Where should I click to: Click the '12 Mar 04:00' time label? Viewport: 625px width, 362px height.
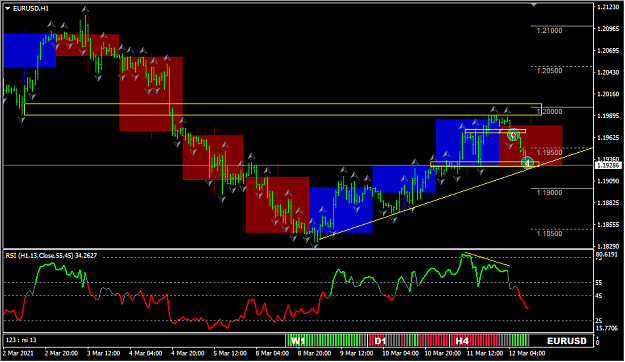pos(527,353)
